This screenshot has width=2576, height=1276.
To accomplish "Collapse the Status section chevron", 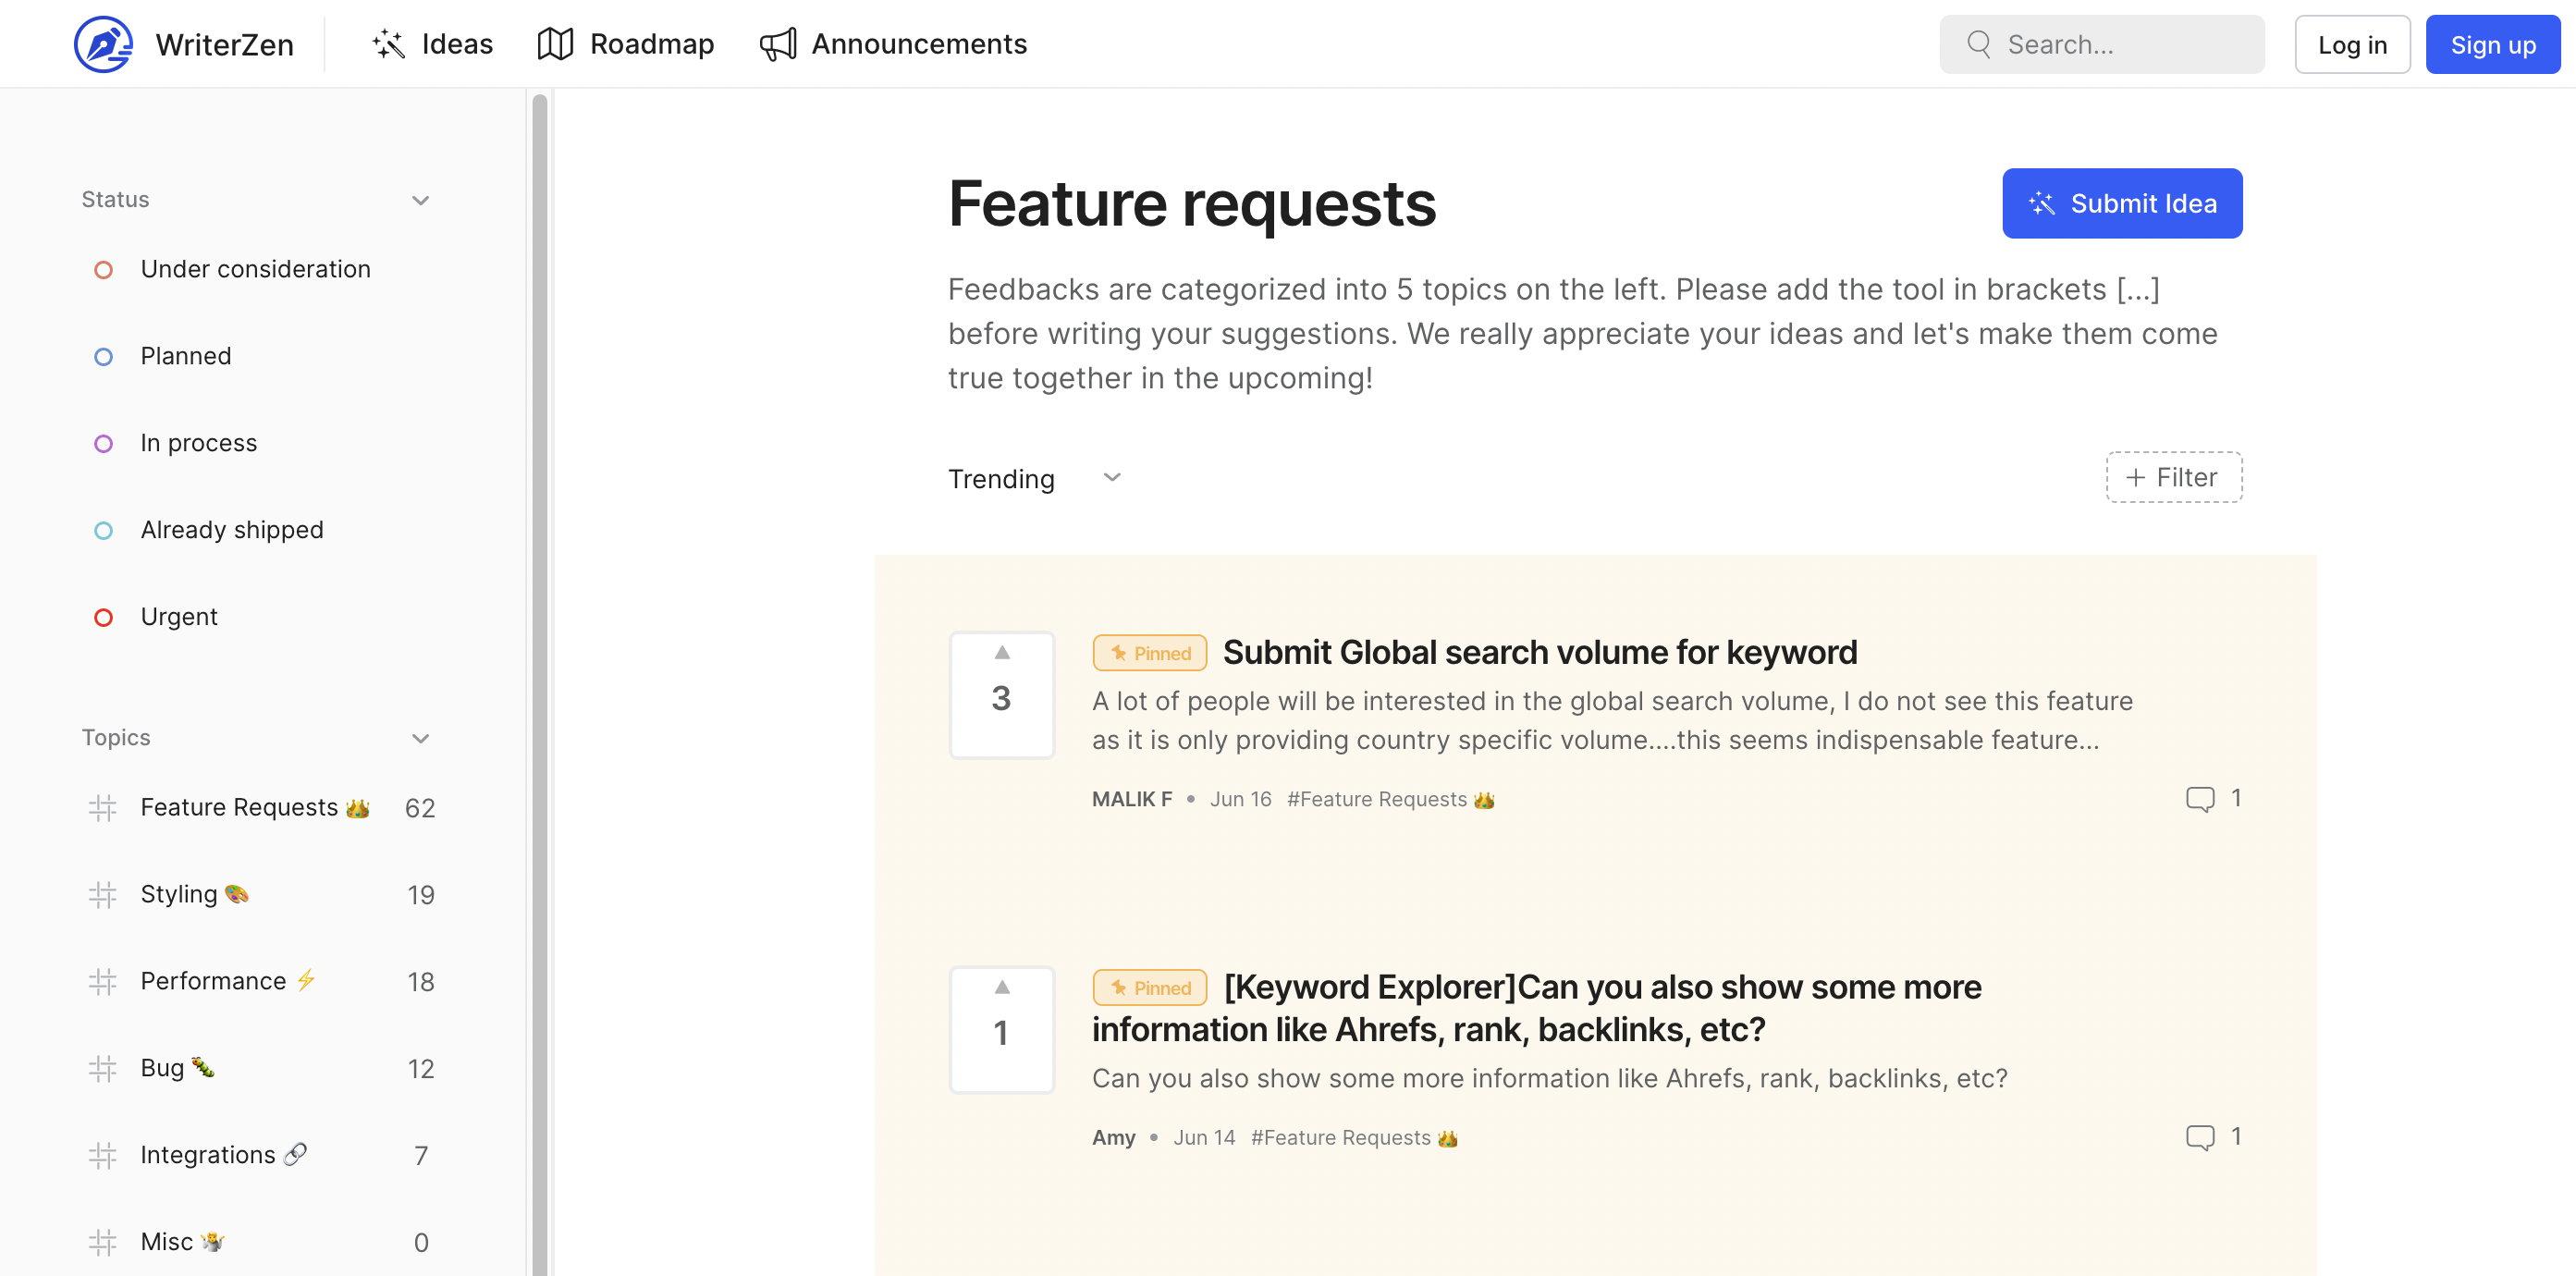I will [x=420, y=200].
